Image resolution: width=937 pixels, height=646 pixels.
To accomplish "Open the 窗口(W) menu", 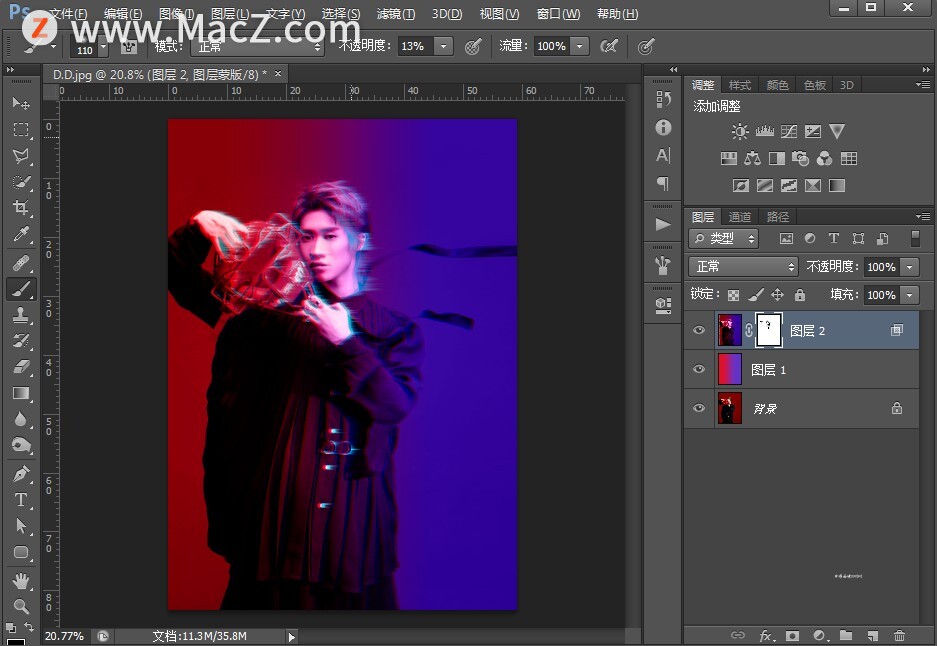I will point(558,13).
